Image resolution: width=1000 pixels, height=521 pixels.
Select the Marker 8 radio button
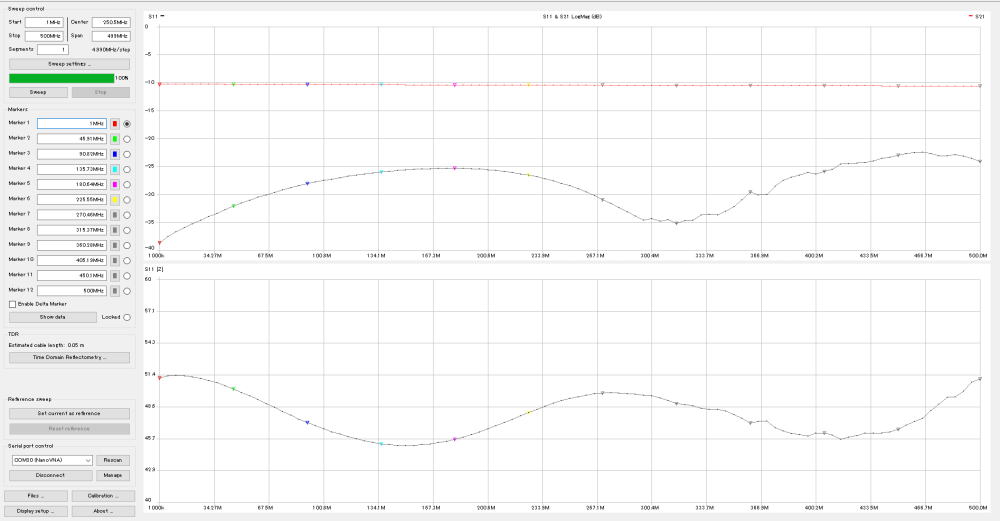click(127, 230)
